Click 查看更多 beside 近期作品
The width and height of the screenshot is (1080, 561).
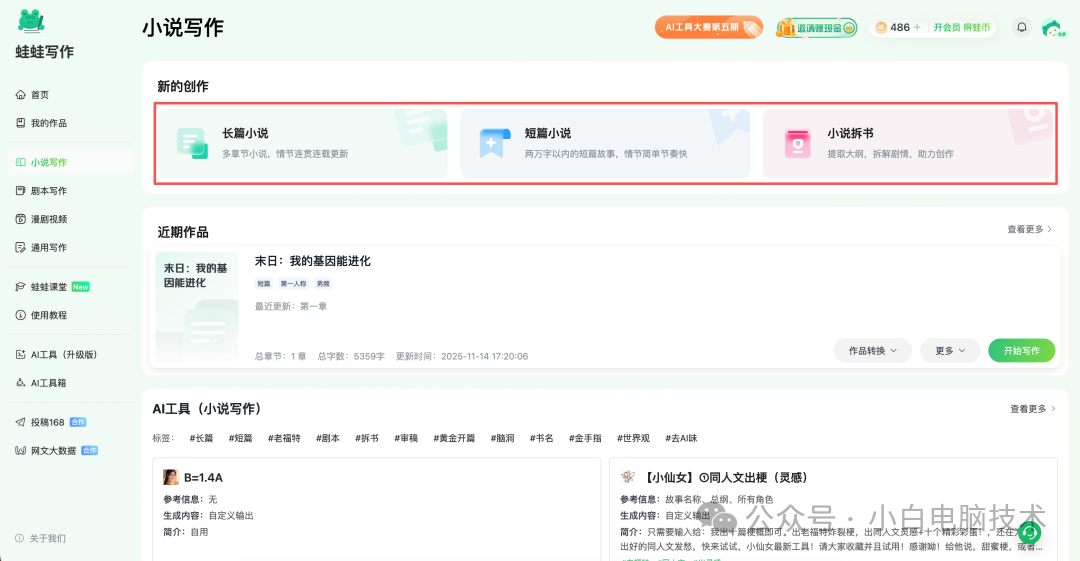point(1029,229)
